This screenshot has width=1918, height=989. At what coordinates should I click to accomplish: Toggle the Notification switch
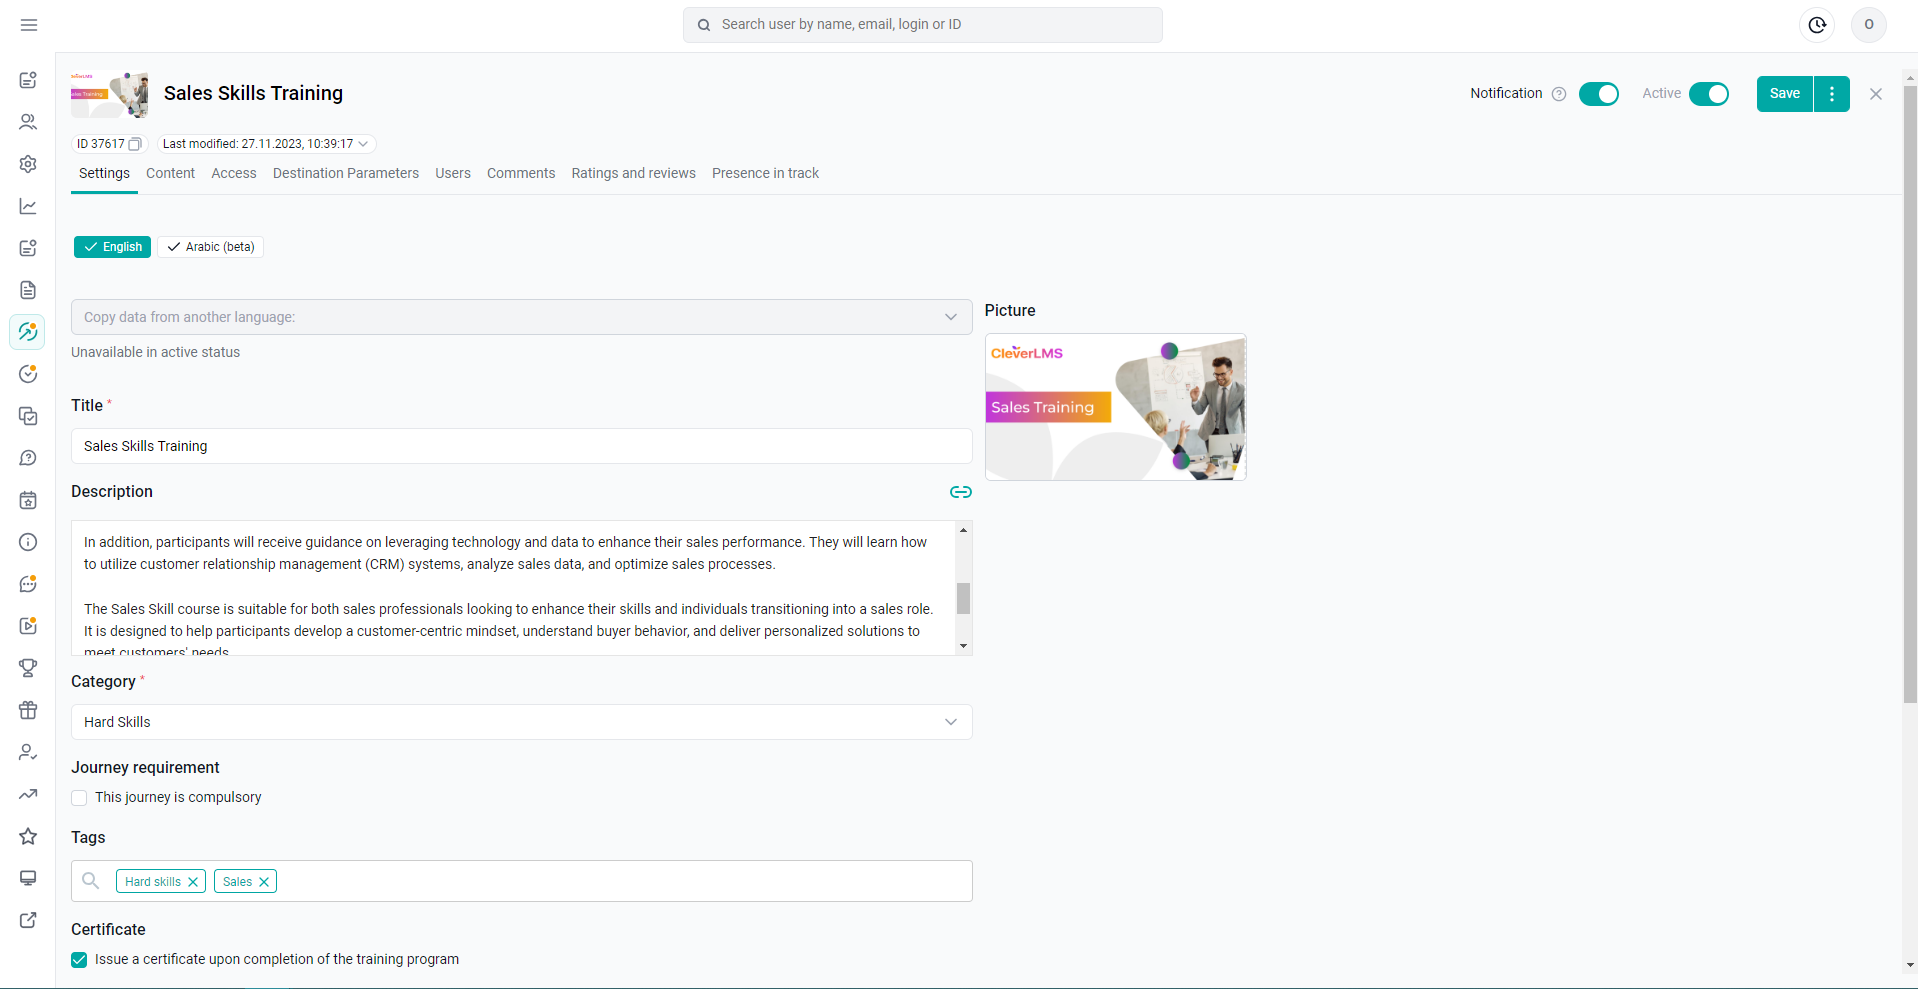(x=1599, y=94)
